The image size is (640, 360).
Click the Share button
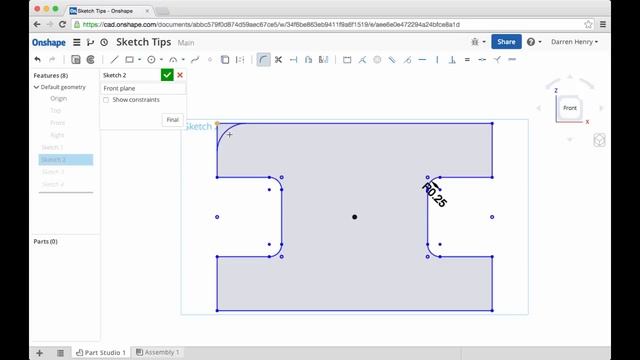(x=506, y=42)
